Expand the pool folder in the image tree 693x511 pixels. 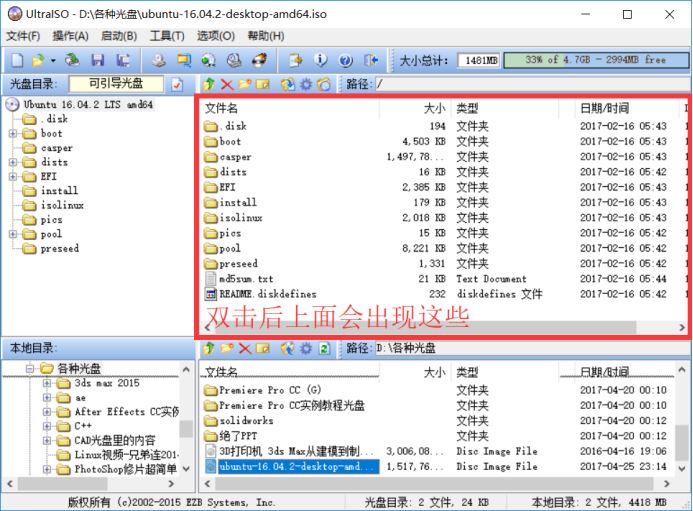click(x=13, y=234)
